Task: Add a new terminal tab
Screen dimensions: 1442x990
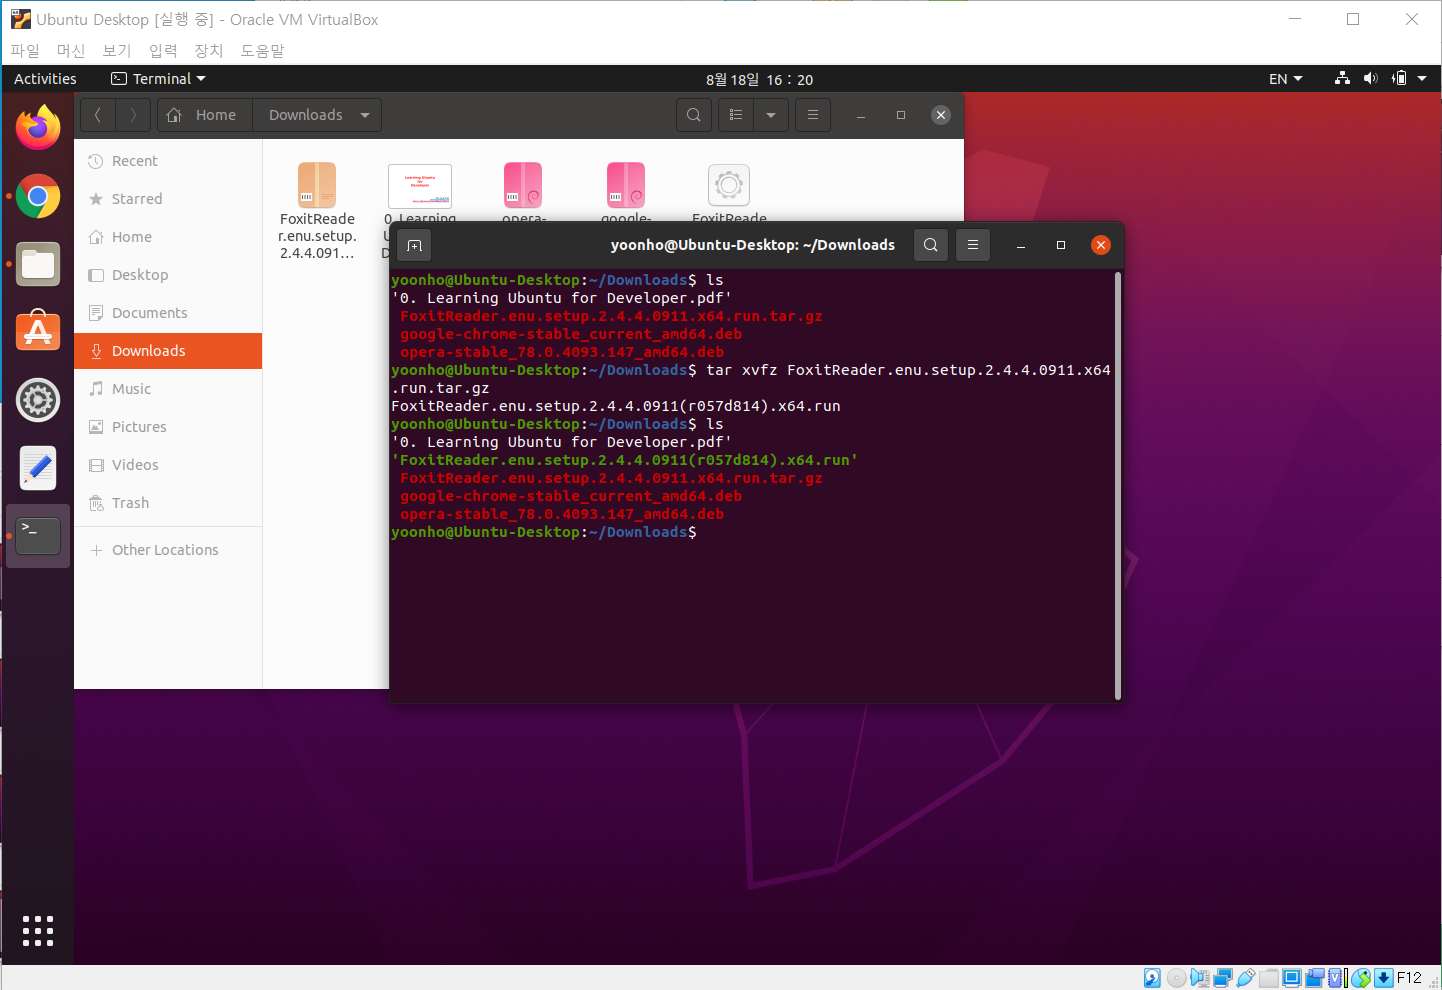Action: 414,245
